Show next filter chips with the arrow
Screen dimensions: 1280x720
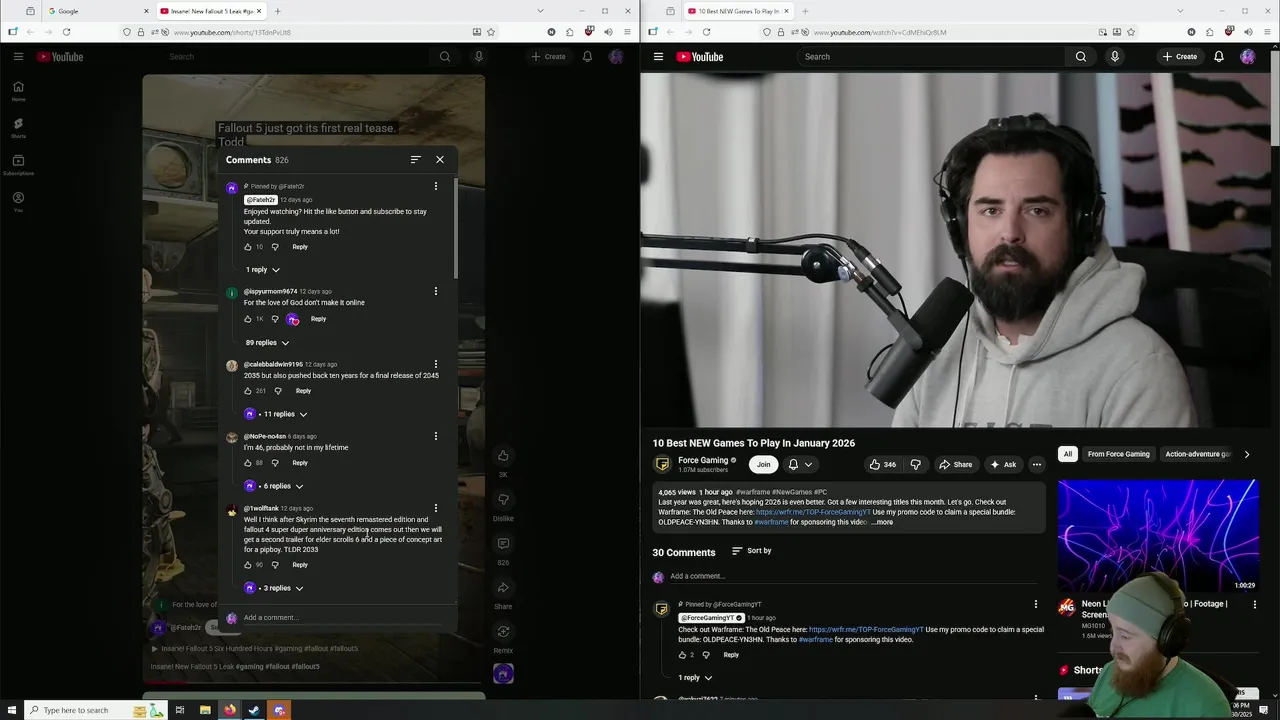point(1246,454)
